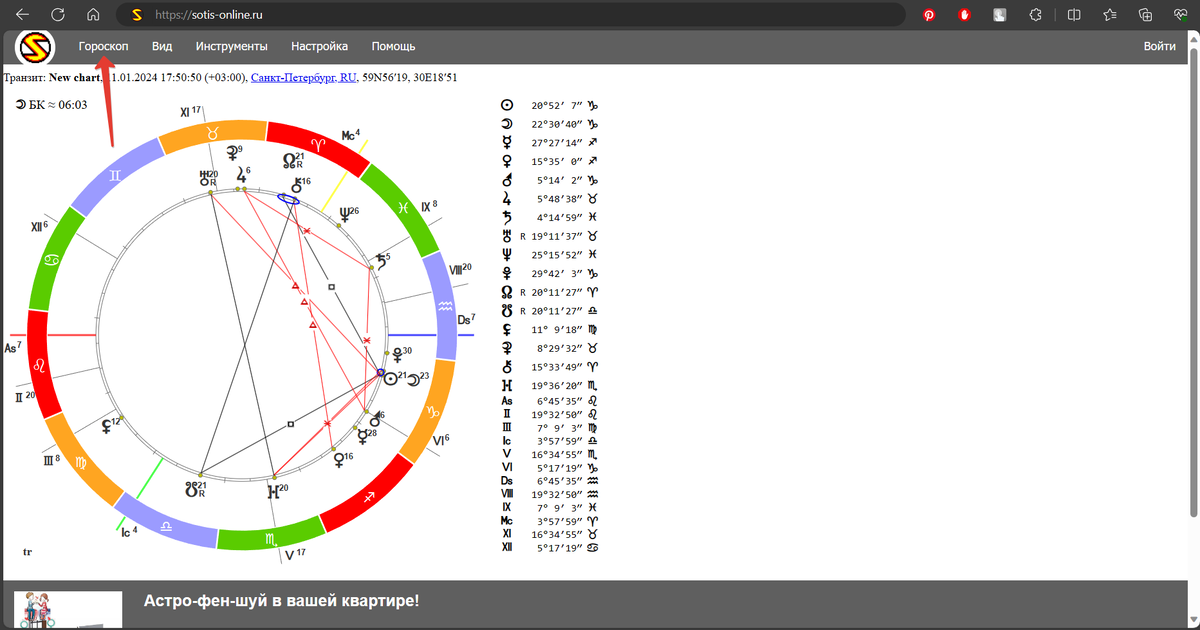Viewport: 1200px width, 630px height.
Task: Select the orange Taurus zodiac segment
Action: click(215, 134)
